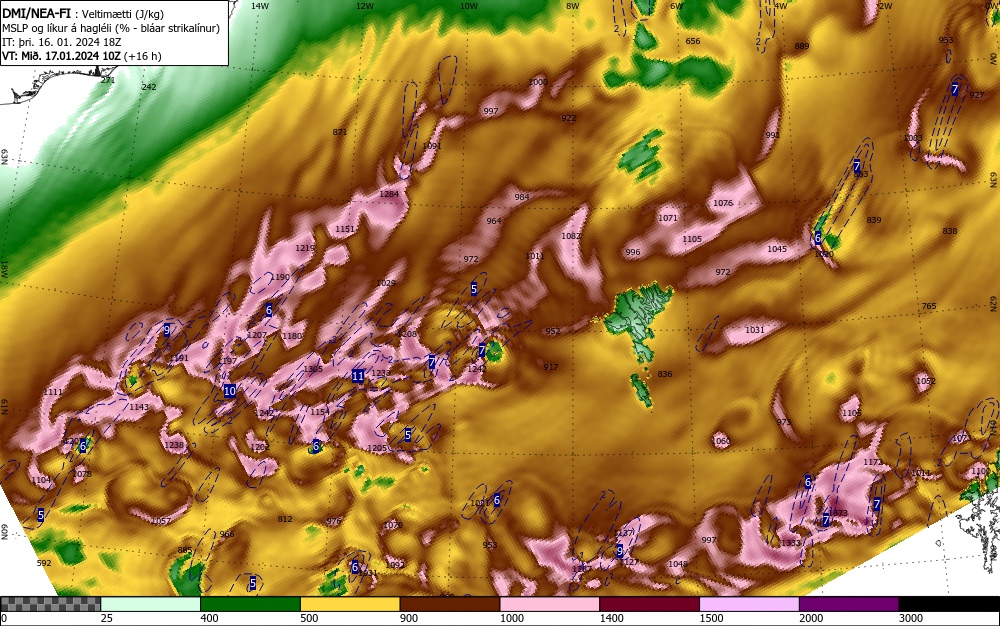The height and width of the screenshot is (626, 1000).
Task: Select the yellow 500–900 legend swatch
Action: [350, 604]
